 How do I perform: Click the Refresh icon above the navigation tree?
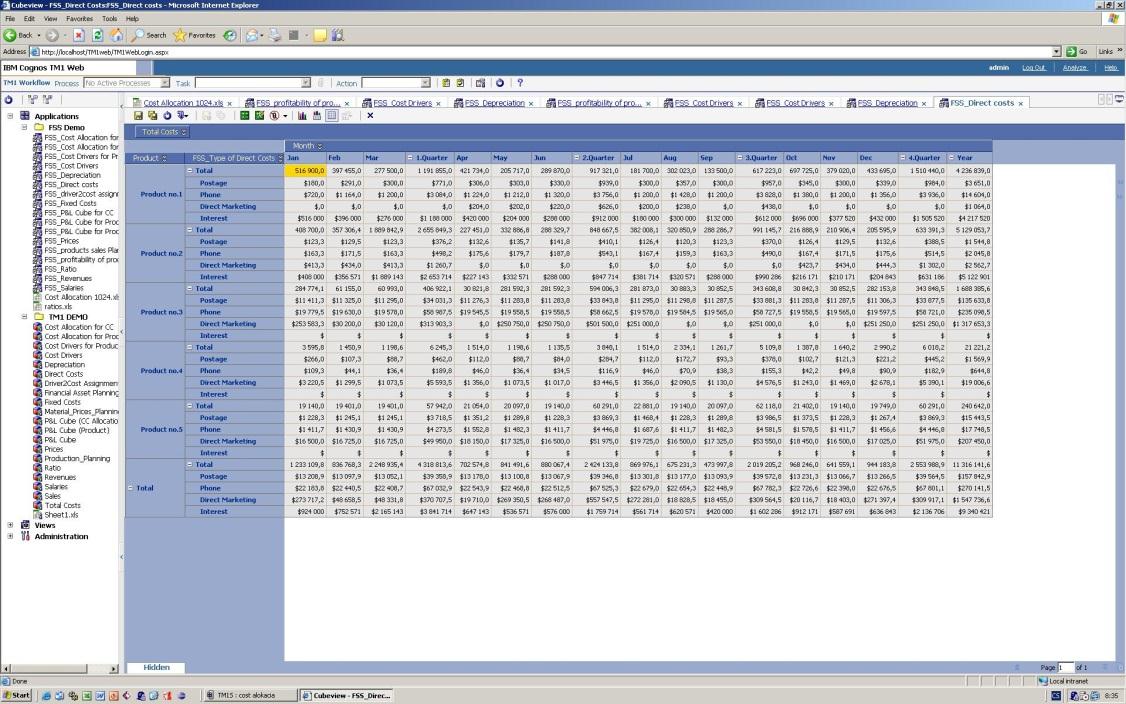(x=9, y=100)
